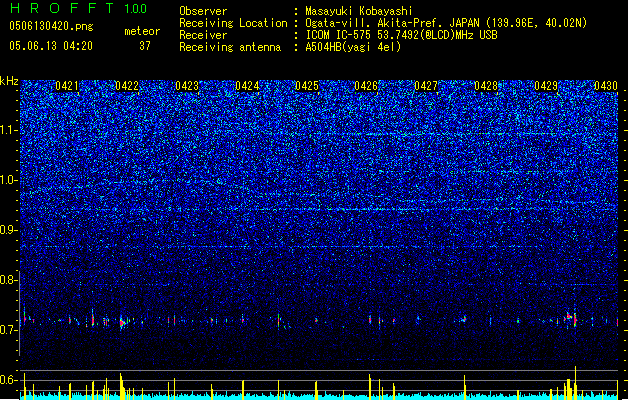
Task: Click the meteor count 37
Action: 145,46
